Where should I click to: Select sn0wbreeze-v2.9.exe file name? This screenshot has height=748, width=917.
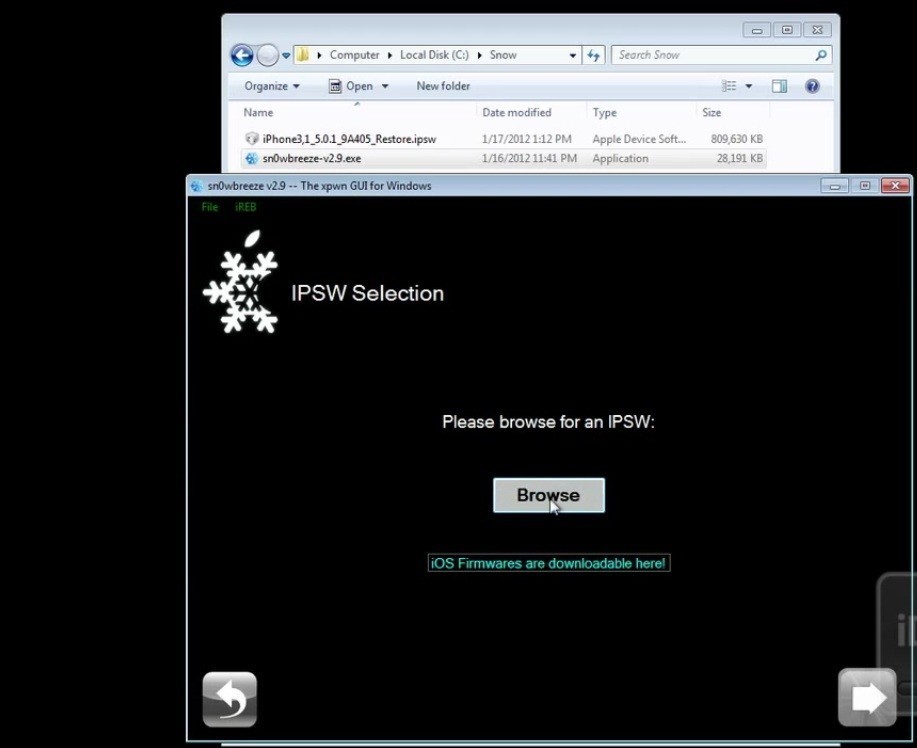pos(312,158)
